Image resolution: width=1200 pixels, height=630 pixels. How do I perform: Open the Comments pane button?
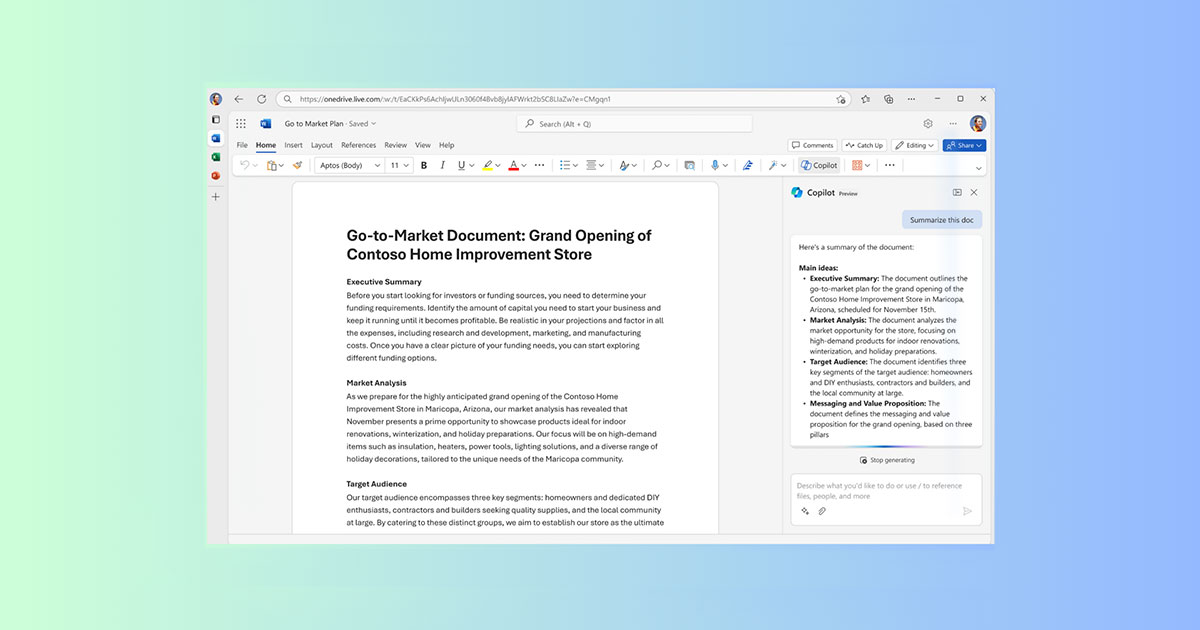click(812, 145)
